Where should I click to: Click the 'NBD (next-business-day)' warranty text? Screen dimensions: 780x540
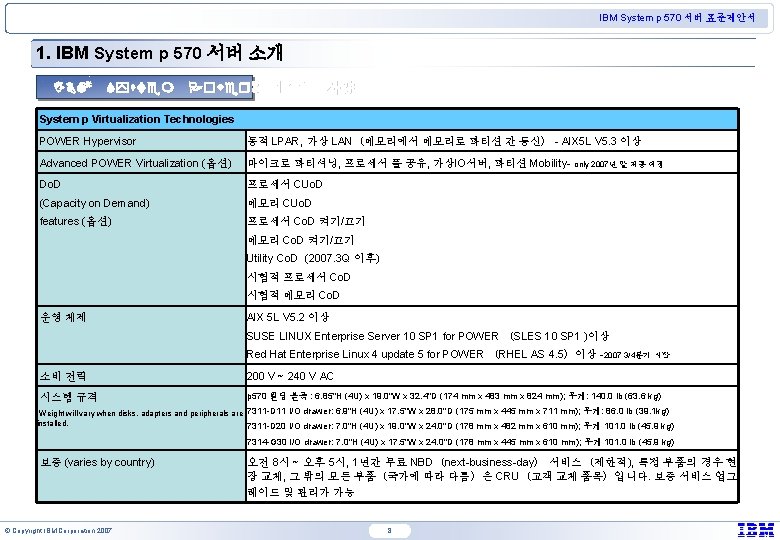474,462
